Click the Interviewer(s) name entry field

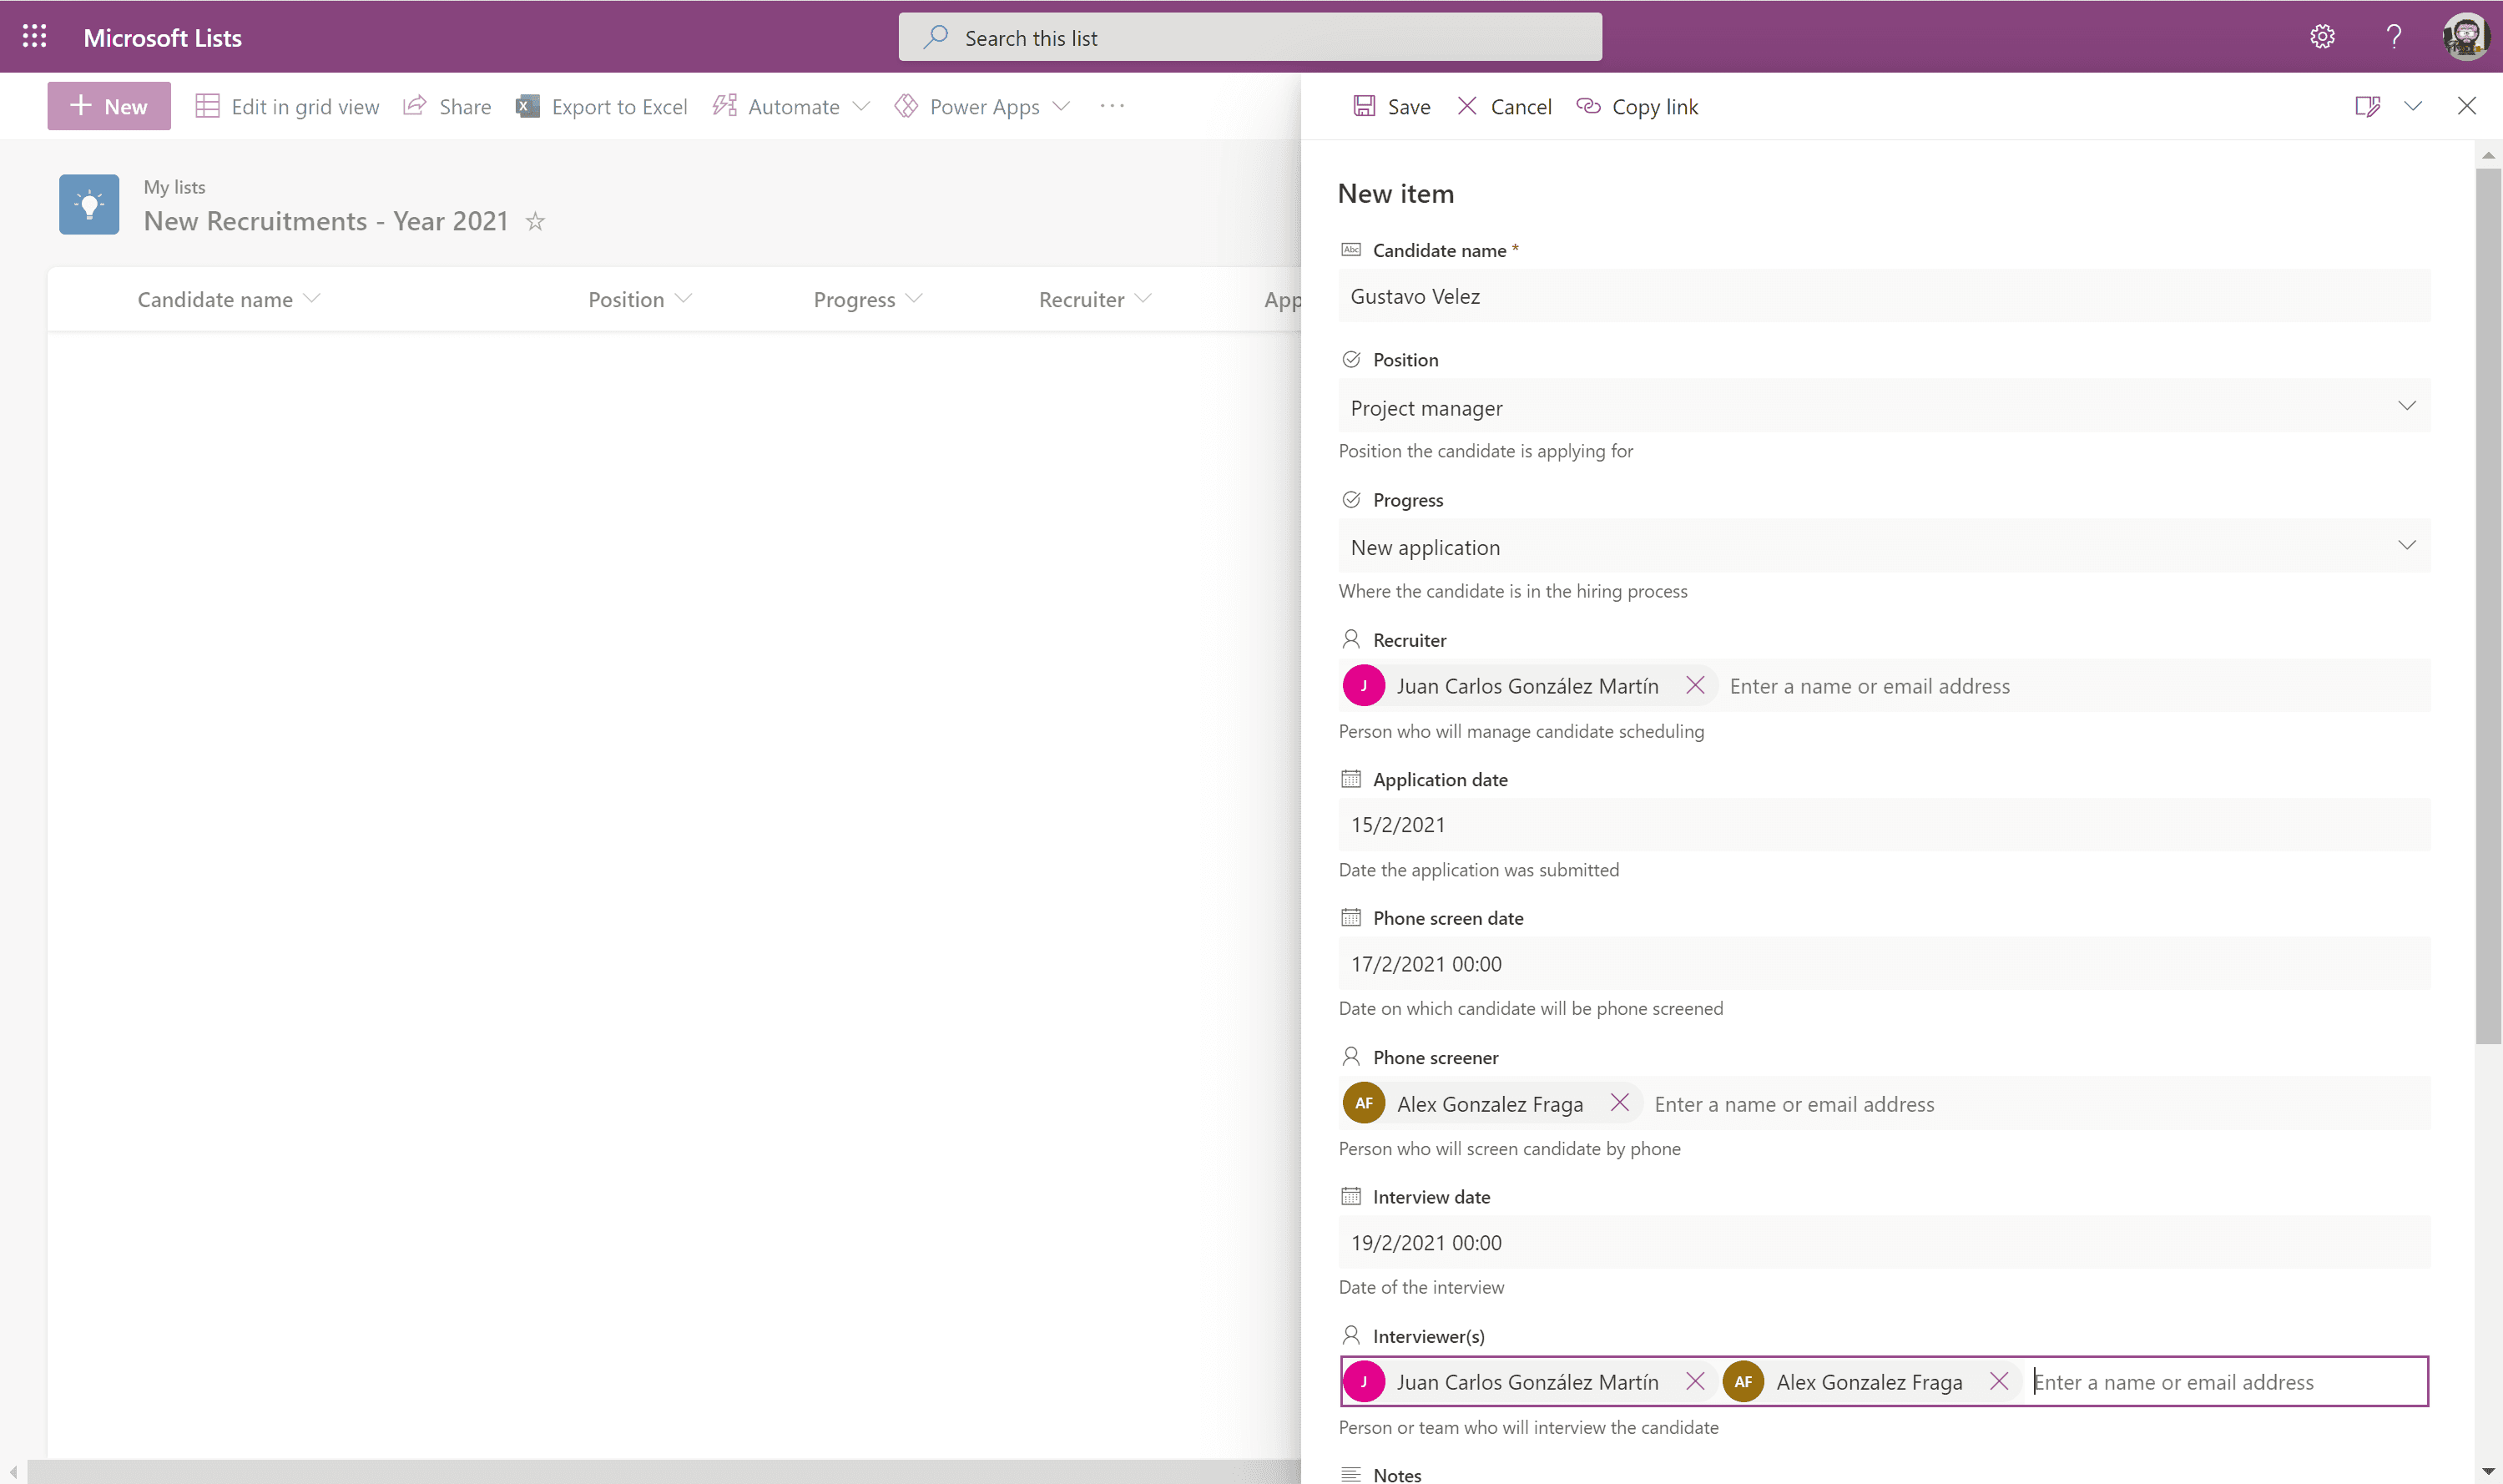coord(2228,1382)
